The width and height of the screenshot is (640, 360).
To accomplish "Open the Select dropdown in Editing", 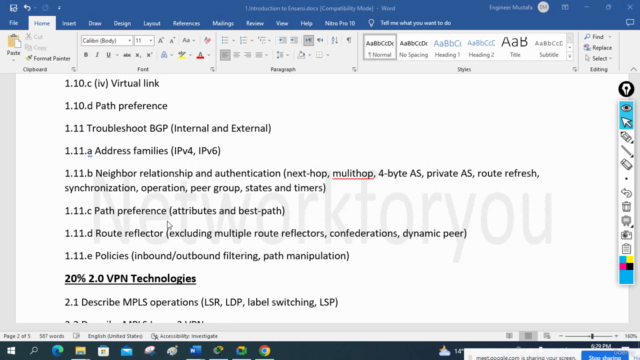I will [598, 58].
